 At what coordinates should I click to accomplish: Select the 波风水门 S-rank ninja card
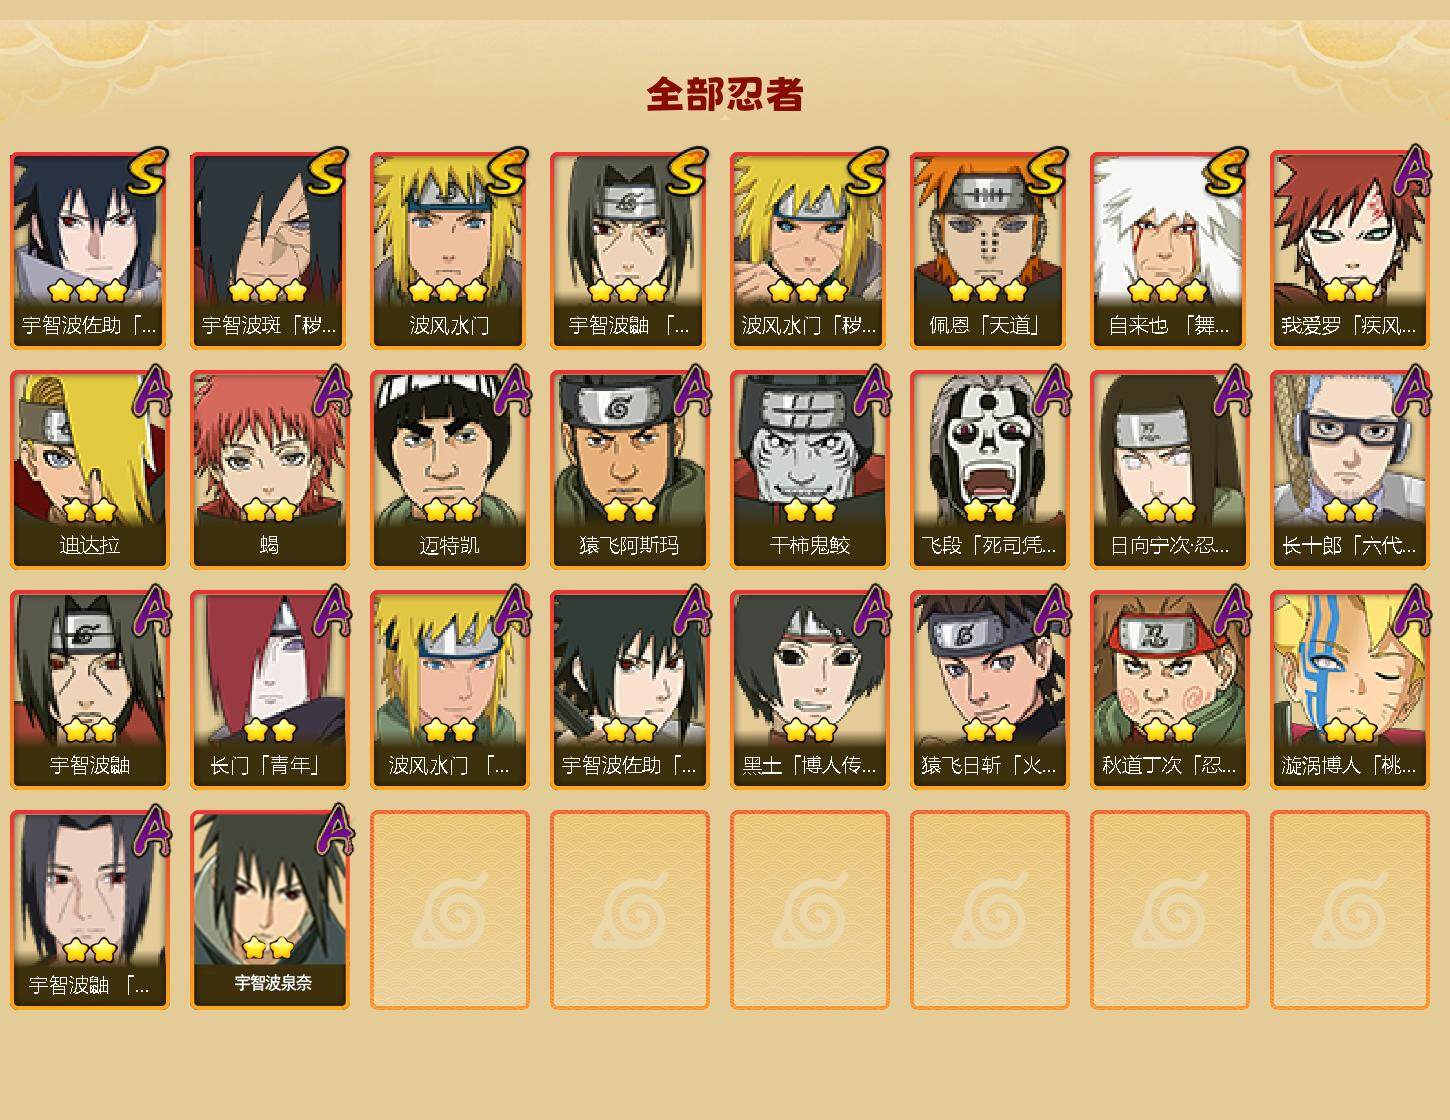pos(450,250)
